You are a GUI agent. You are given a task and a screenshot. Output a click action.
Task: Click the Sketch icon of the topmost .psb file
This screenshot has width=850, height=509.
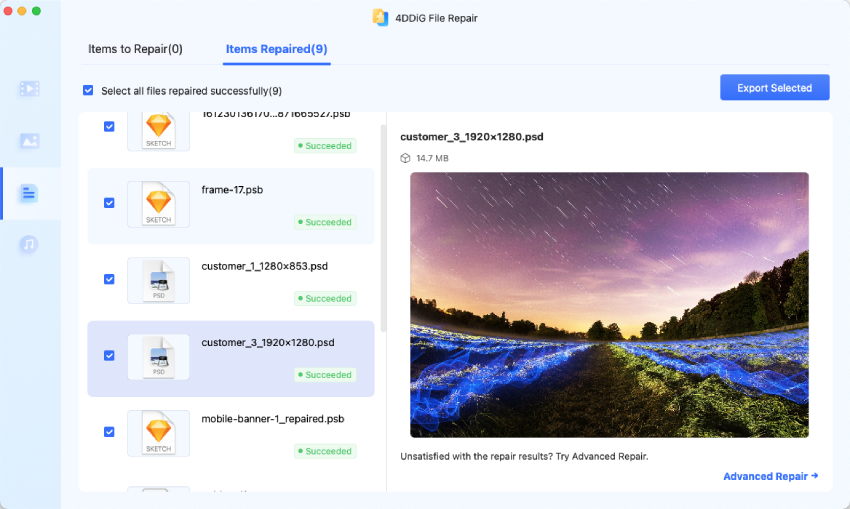pyautogui.click(x=158, y=131)
